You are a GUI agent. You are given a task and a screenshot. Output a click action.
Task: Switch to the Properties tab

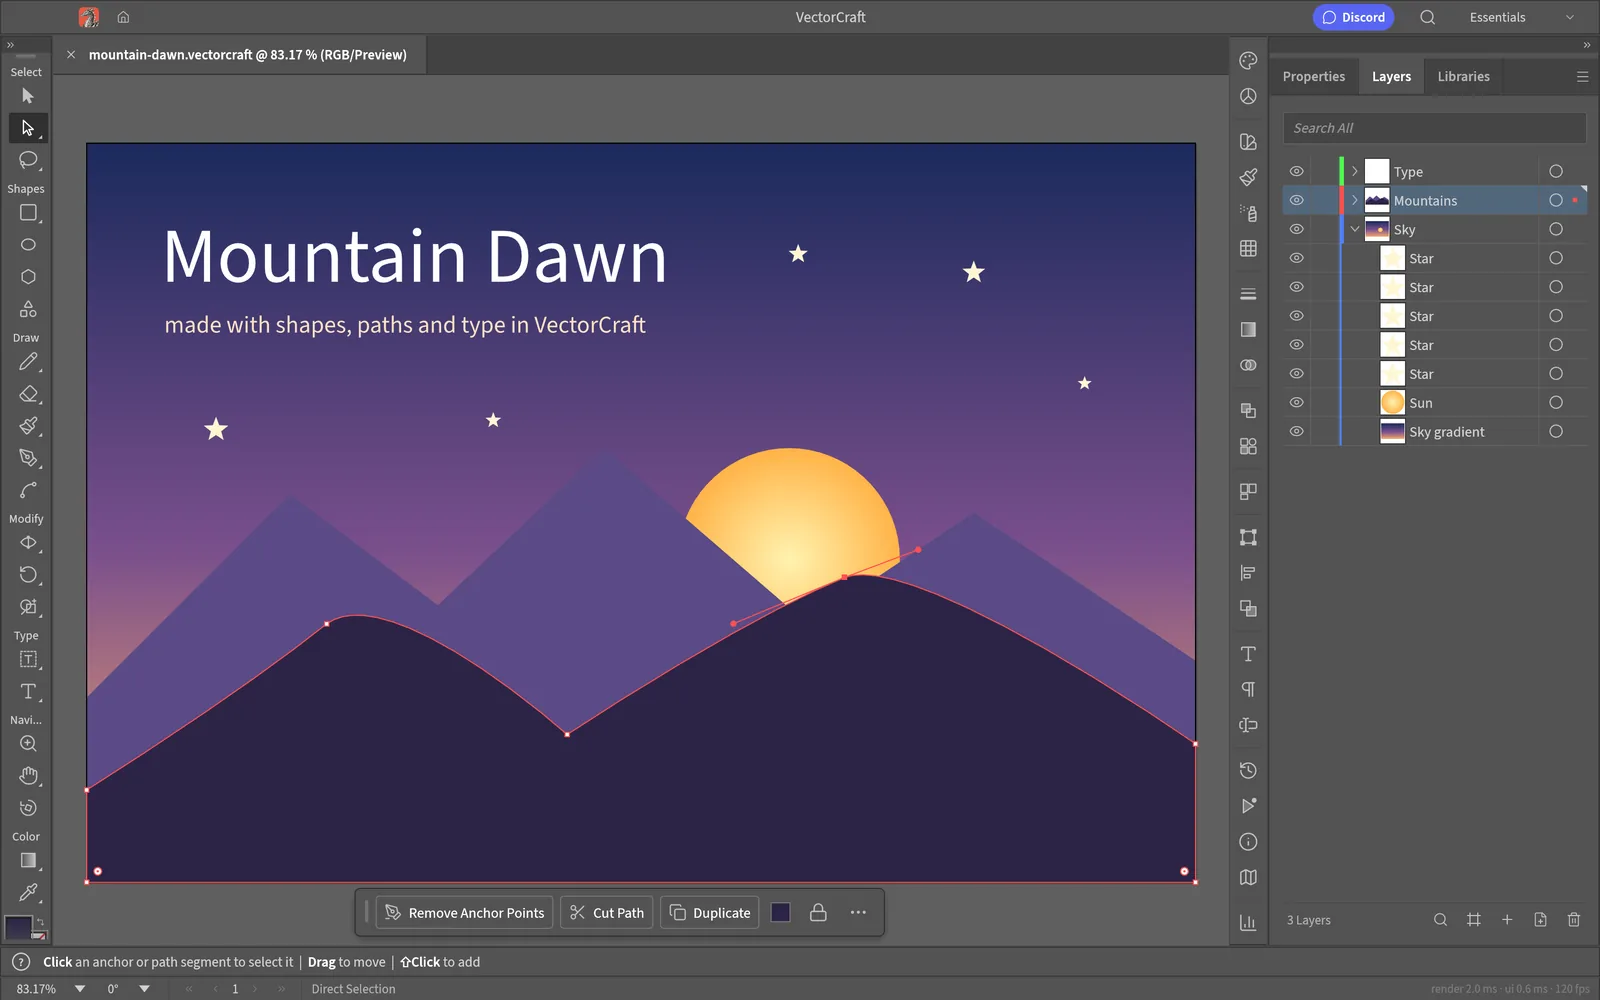tap(1314, 77)
